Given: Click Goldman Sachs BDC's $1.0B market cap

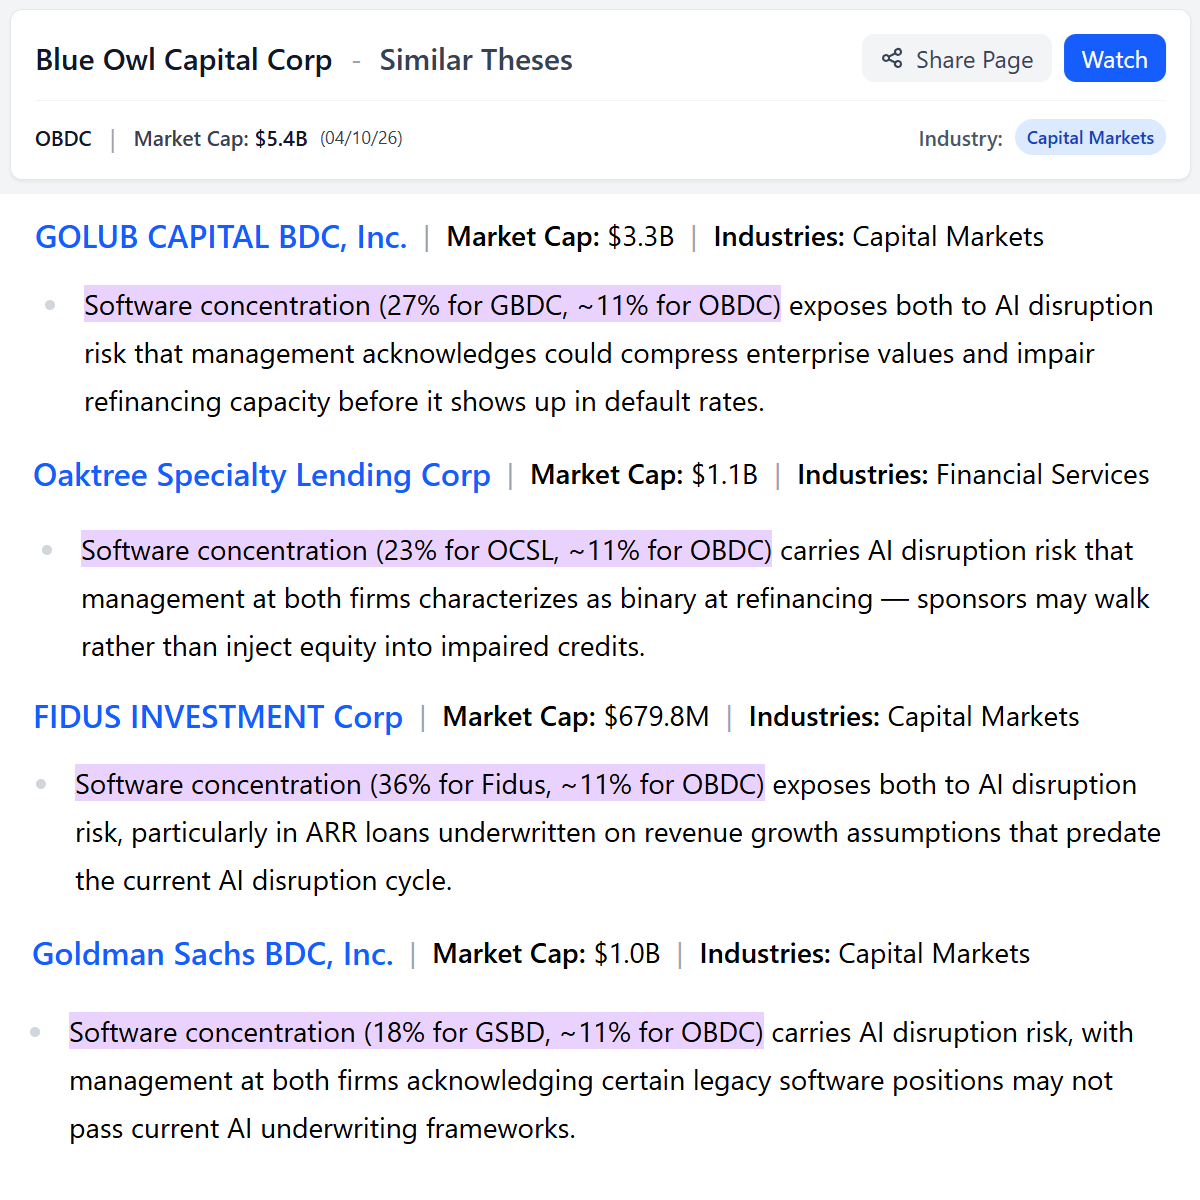Looking at the screenshot, I should pos(627,954).
